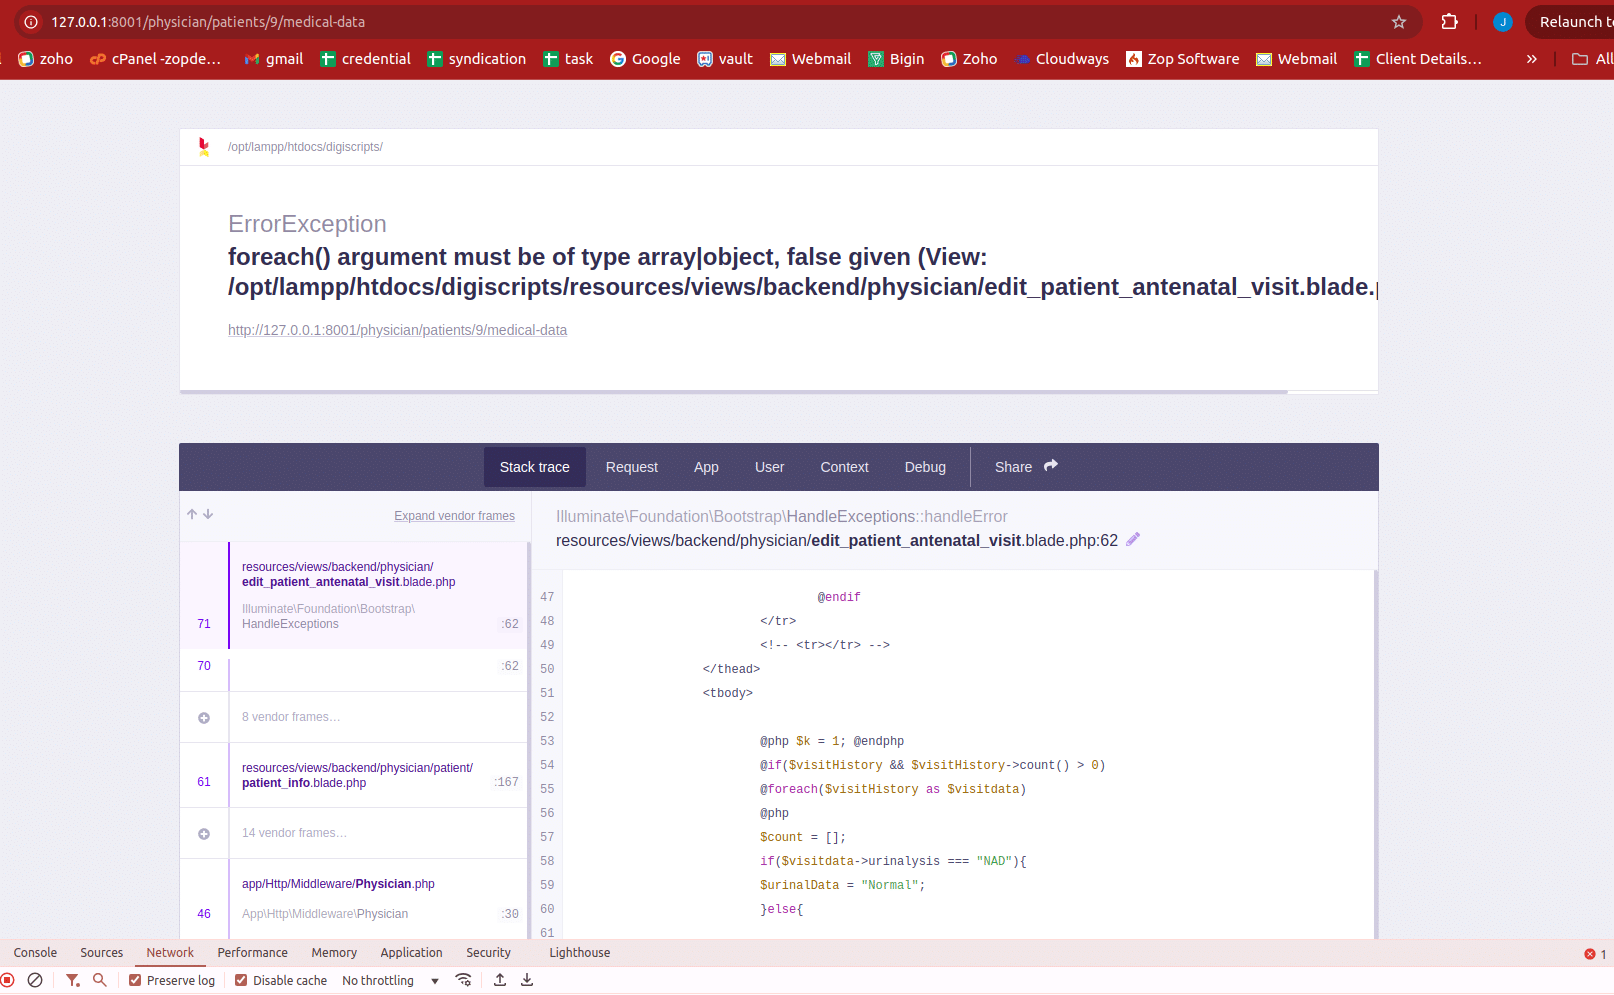Image resolution: width=1614 pixels, height=995 pixels.
Task: Uncheck the Disable cache checkbox
Action: (241, 981)
